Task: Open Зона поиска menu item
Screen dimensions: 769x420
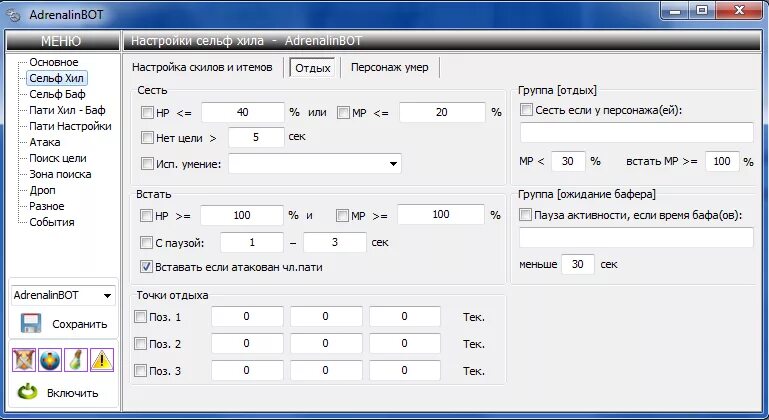Action: (x=60, y=174)
